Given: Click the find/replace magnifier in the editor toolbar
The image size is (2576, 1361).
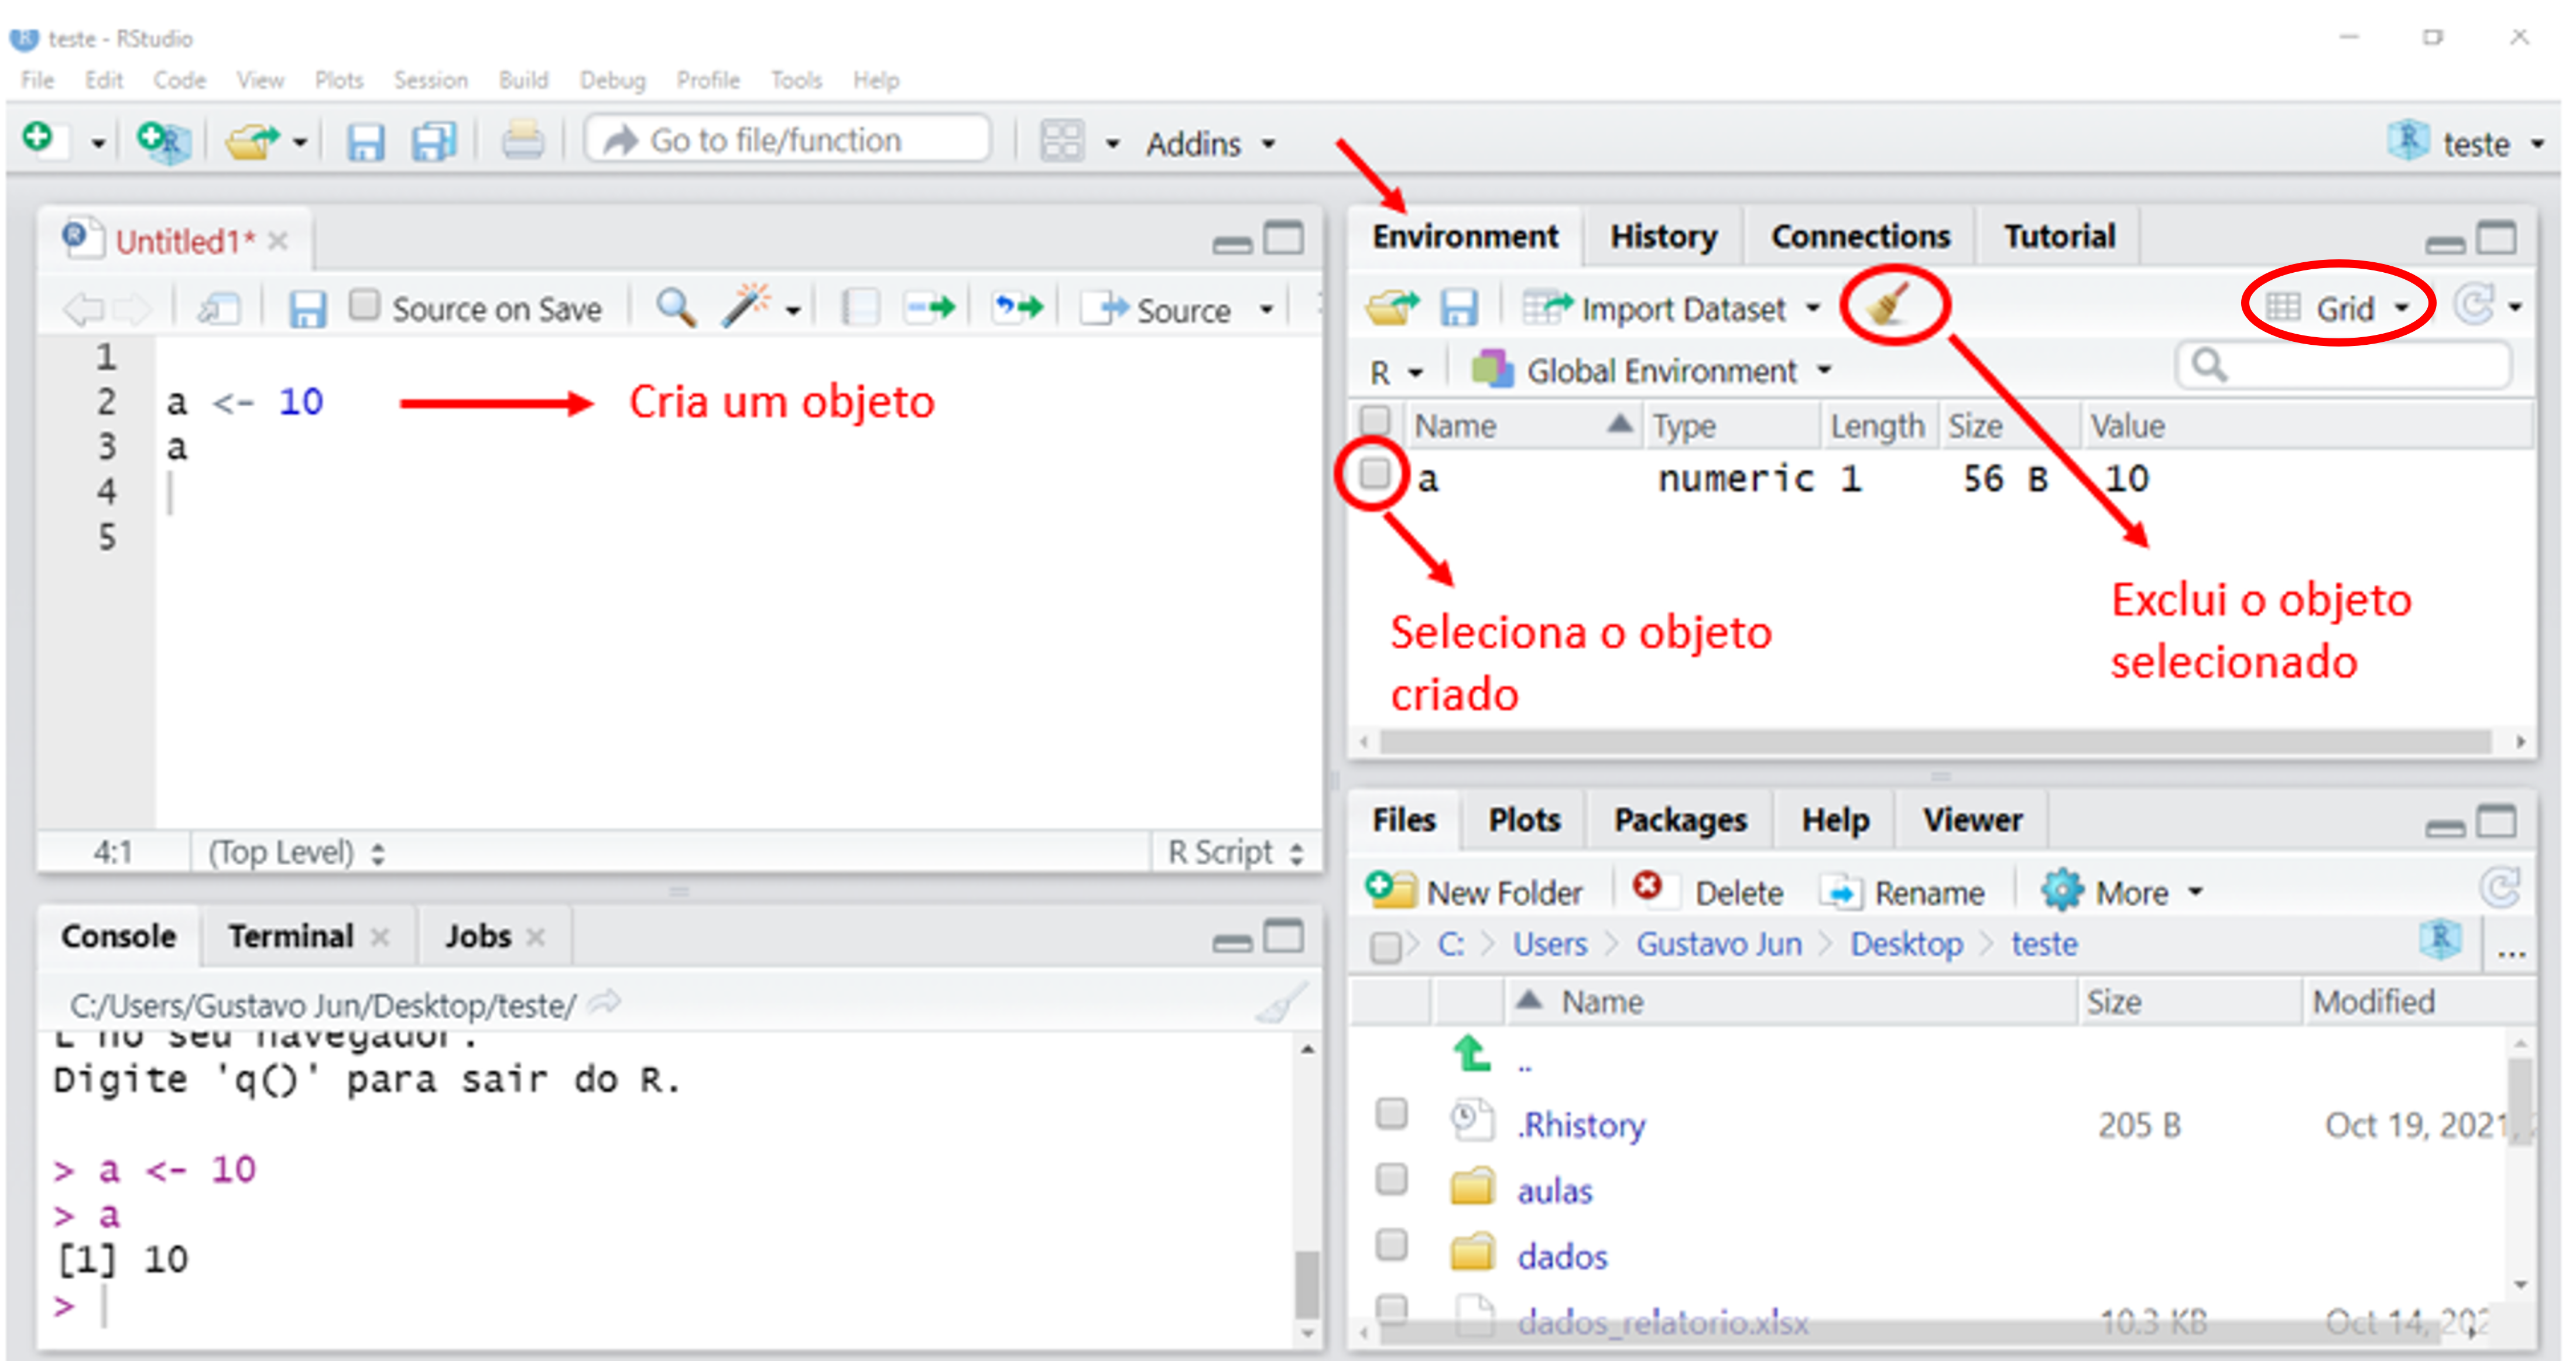Looking at the screenshot, I should [675, 307].
